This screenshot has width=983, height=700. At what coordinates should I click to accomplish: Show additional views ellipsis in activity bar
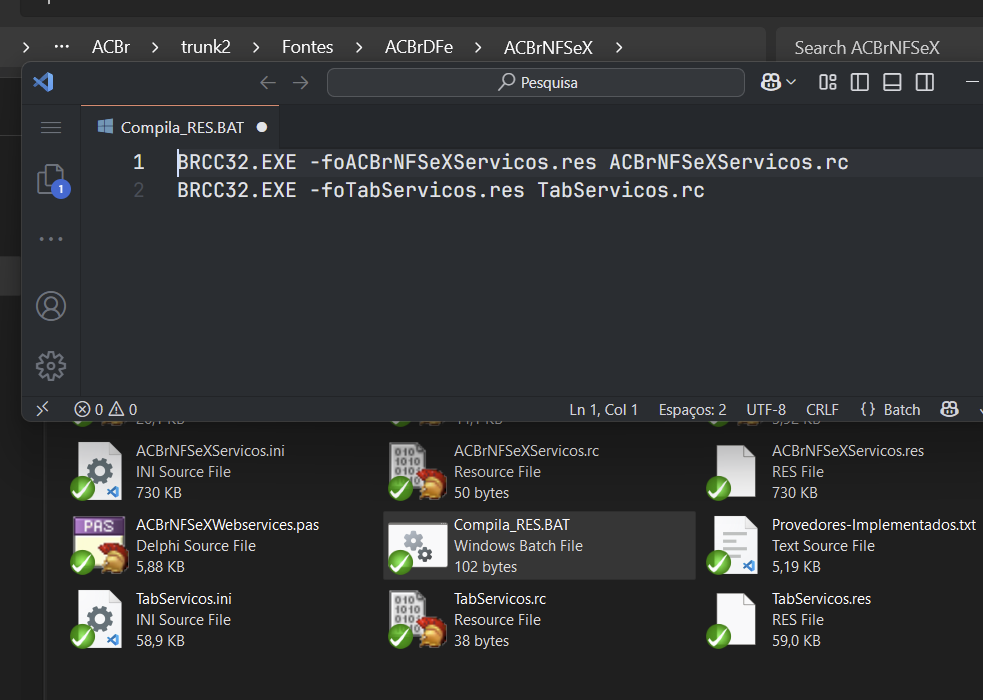[x=51, y=239]
